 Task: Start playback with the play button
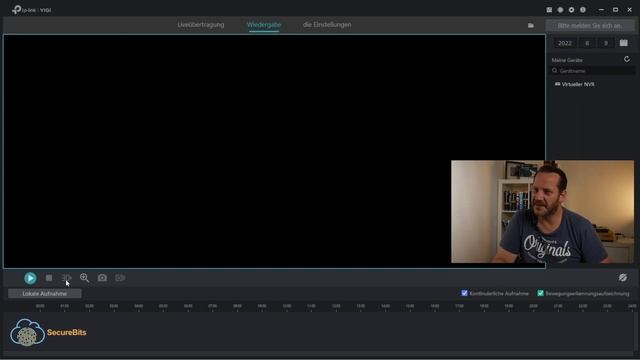click(30, 278)
